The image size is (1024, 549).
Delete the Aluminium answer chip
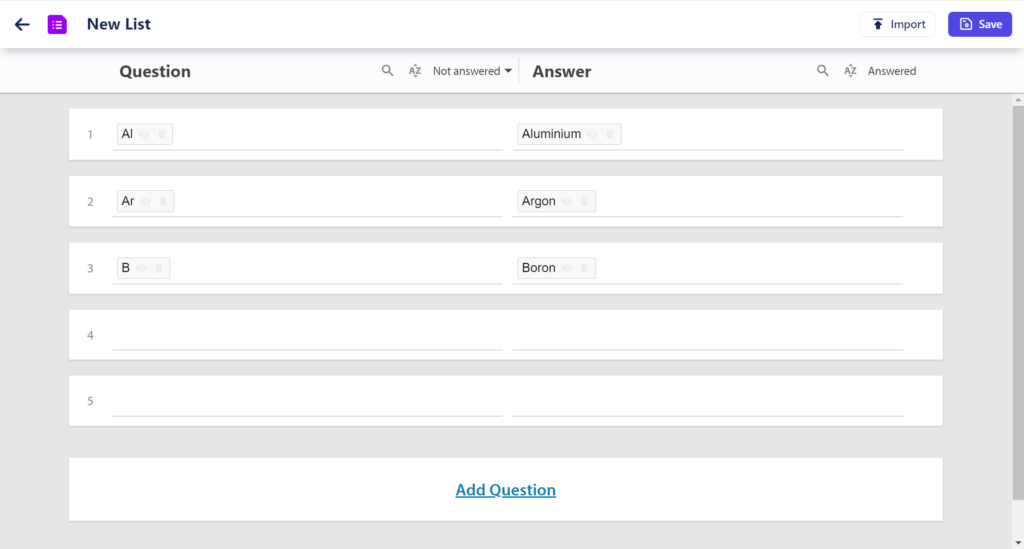pyautogui.click(x=610, y=134)
